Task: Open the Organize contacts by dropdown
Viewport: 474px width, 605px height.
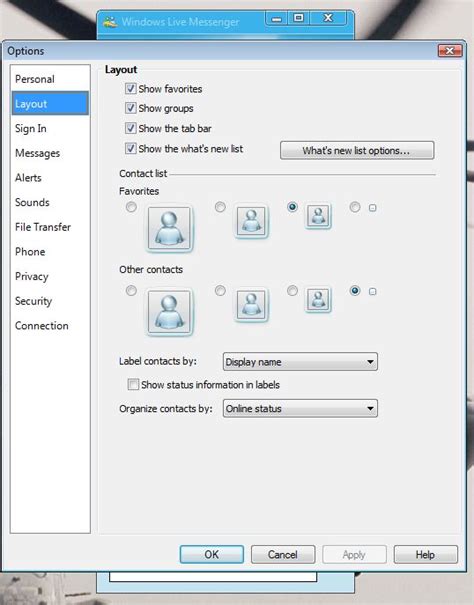Action: click(300, 409)
